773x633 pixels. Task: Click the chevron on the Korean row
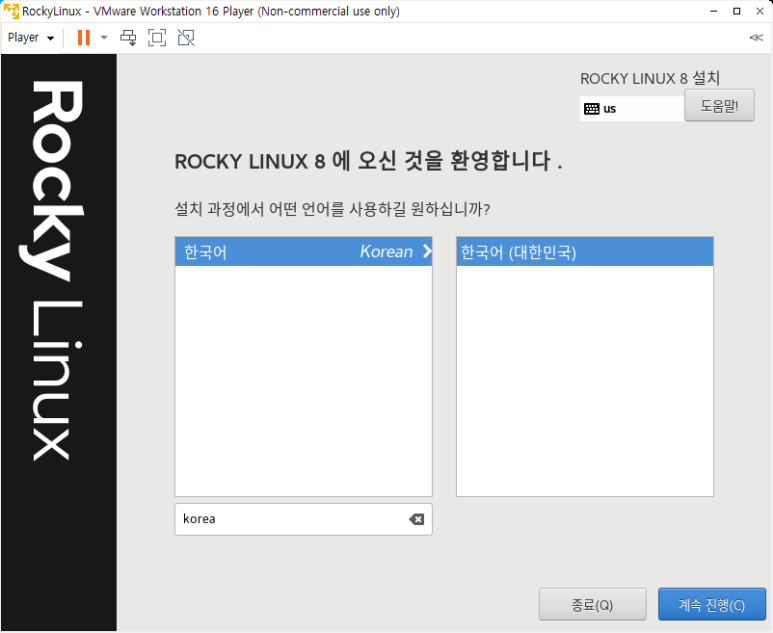coord(427,251)
